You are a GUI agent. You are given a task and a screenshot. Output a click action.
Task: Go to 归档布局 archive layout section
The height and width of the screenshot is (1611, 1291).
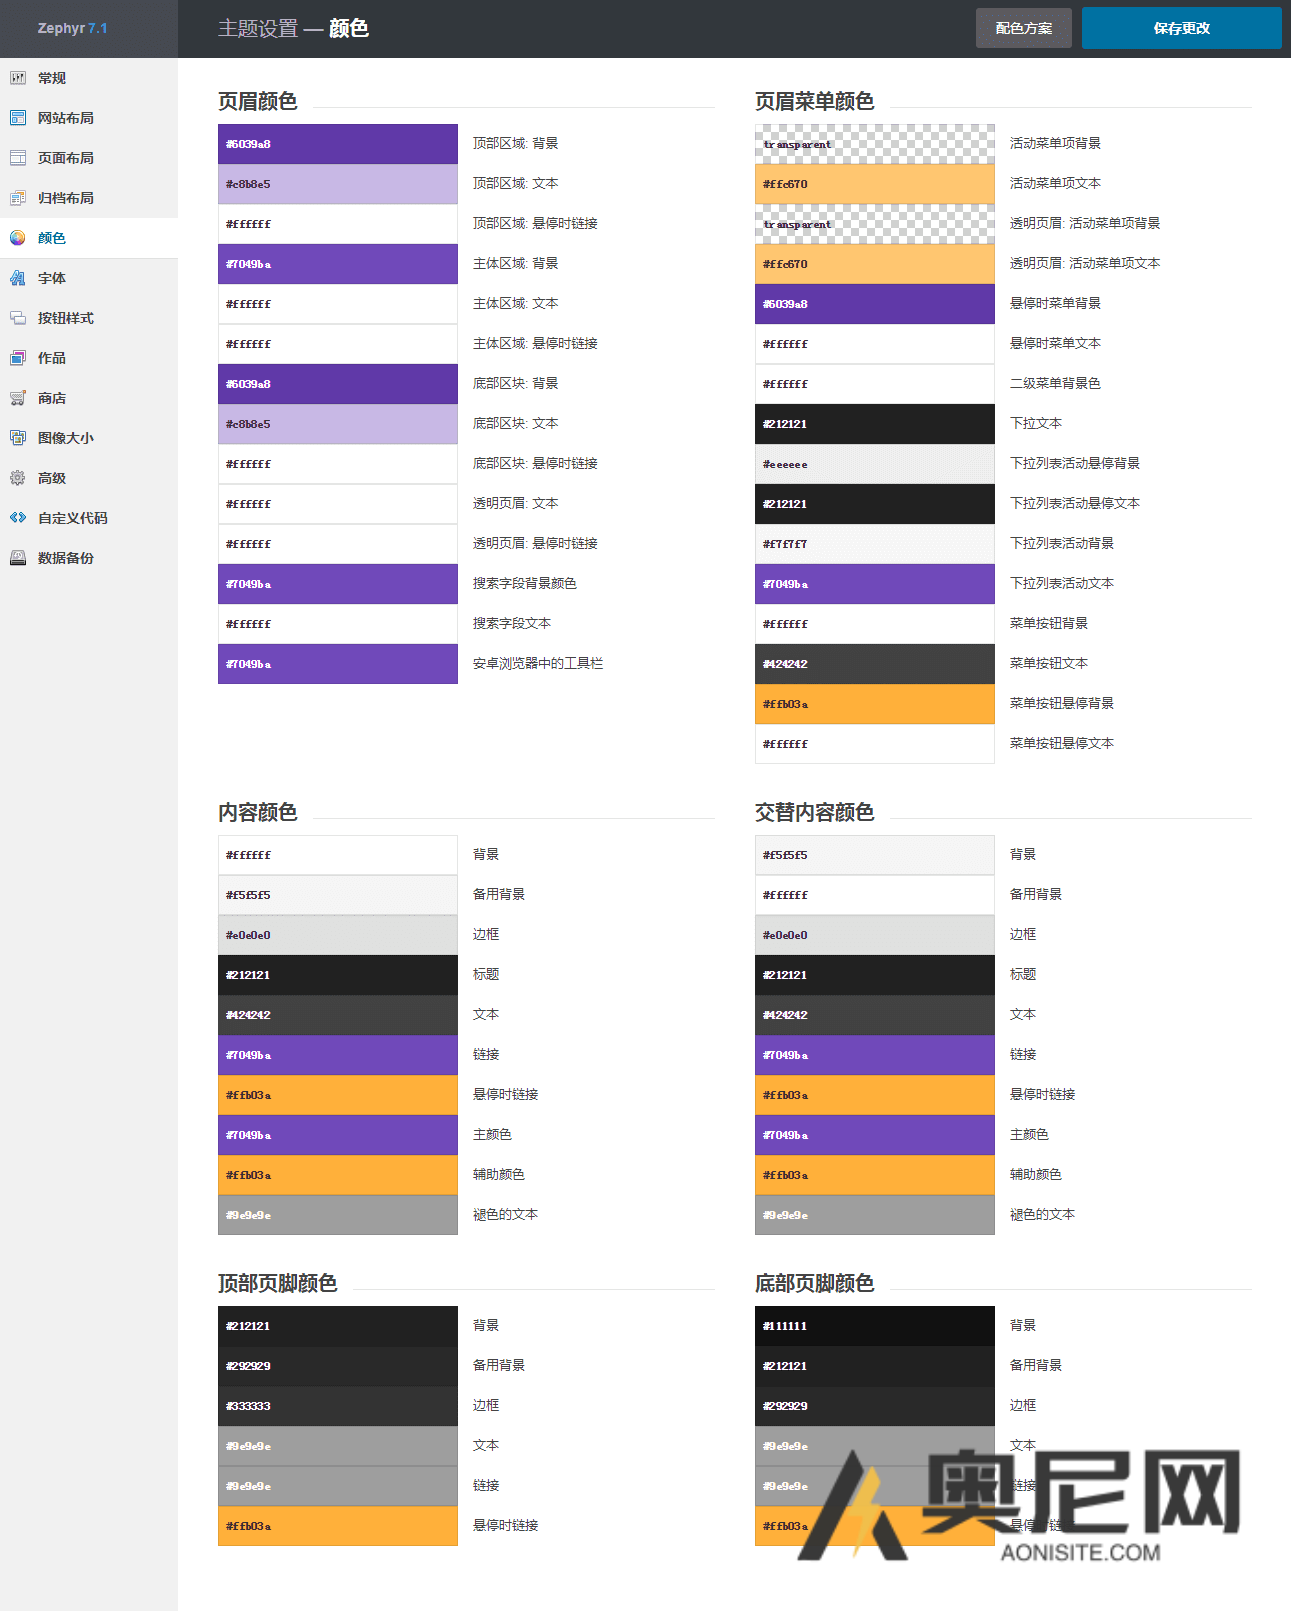coord(66,198)
